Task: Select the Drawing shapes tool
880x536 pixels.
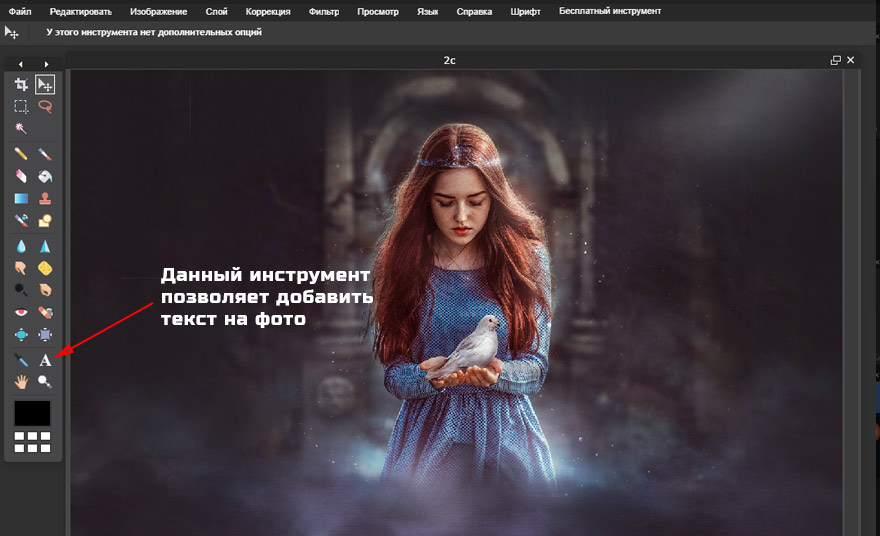Action: pyautogui.click(x=45, y=221)
